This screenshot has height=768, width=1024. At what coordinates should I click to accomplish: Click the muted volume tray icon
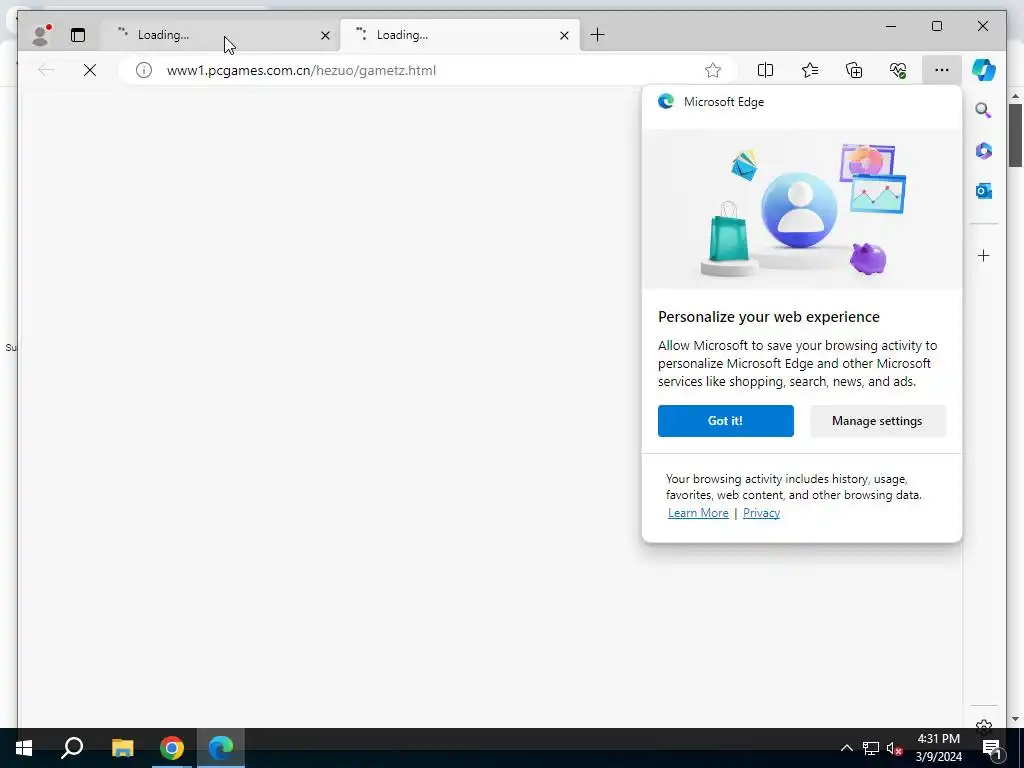tap(894, 748)
